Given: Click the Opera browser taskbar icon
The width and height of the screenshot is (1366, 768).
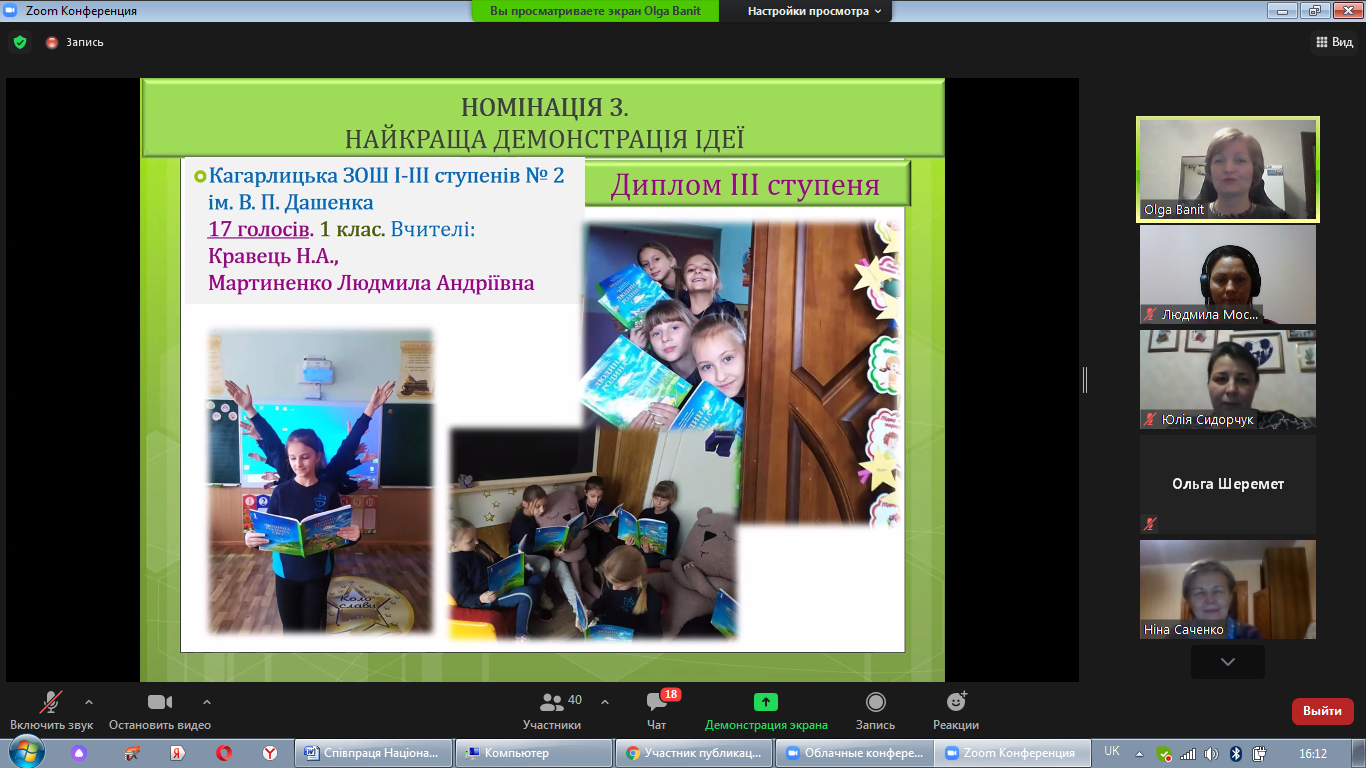Looking at the screenshot, I should click(224, 753).
